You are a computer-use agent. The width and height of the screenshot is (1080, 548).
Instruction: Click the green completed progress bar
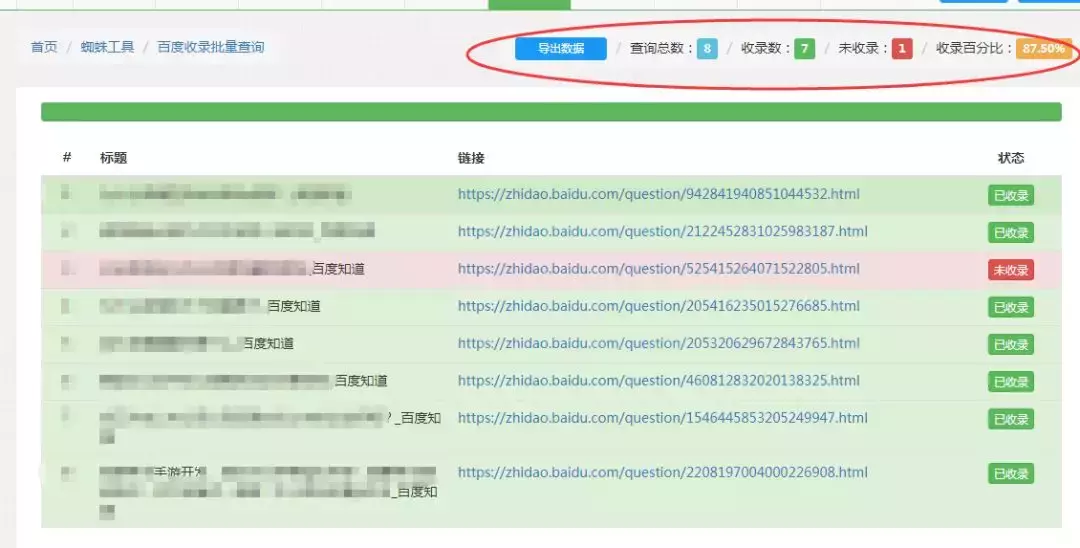point(551,112)
